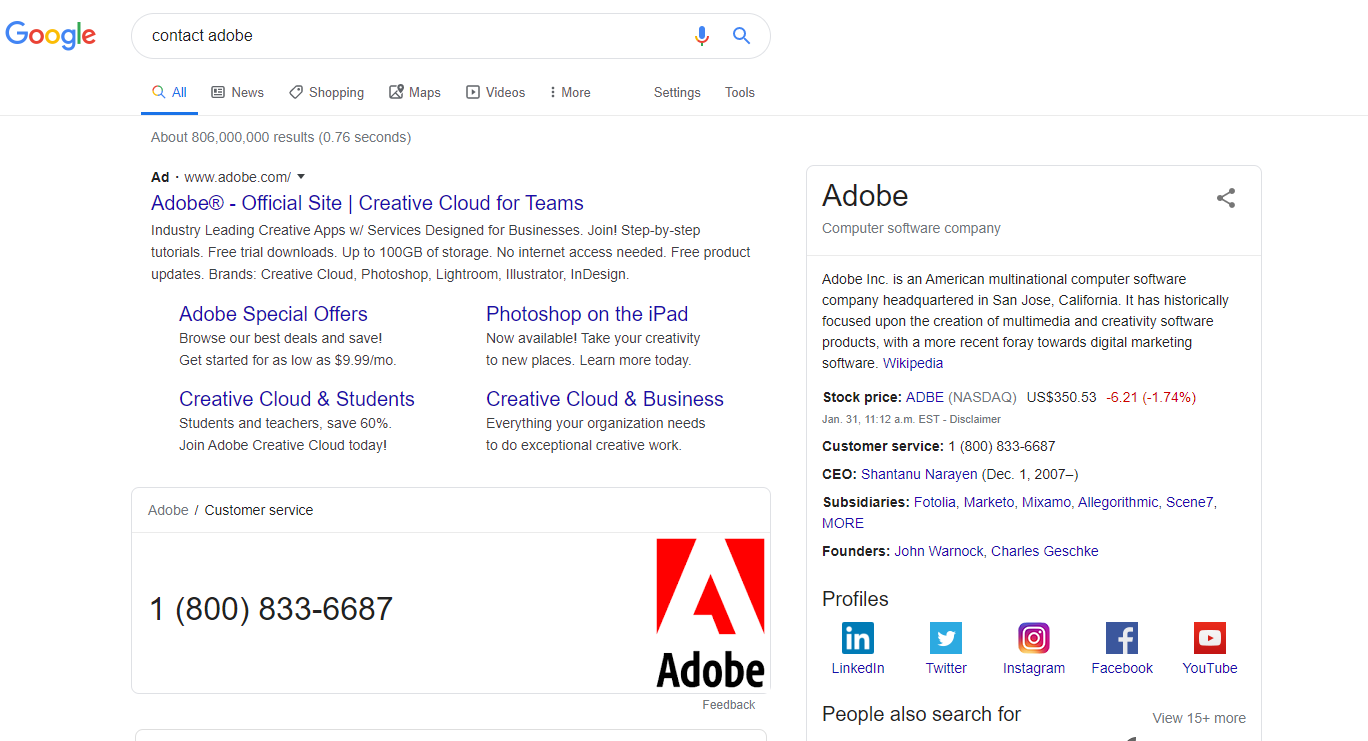The width and height of the screenshot is (1368, 741).
Task: Open the Photoshop on the iPad sitelink
Action: 587,314
